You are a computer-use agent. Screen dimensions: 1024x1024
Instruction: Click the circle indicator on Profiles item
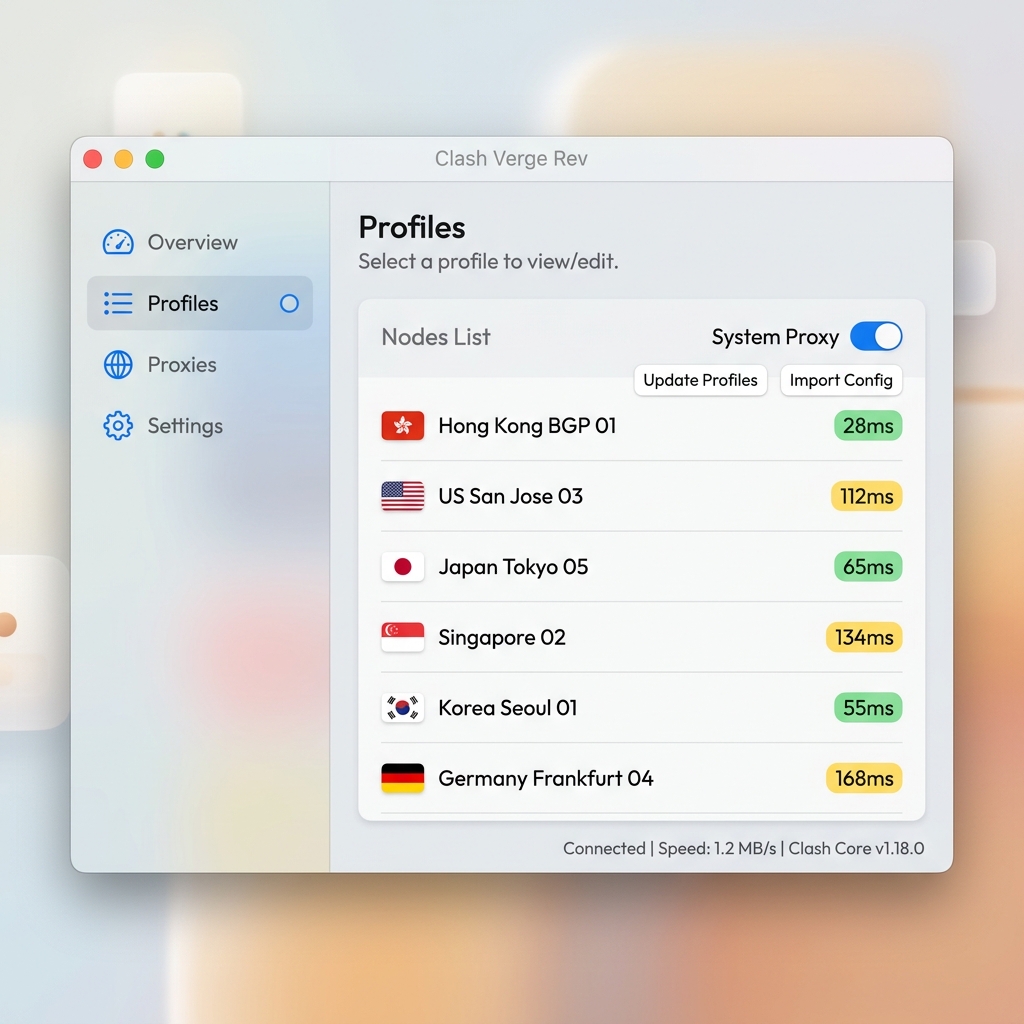click(x=289, y=303)
